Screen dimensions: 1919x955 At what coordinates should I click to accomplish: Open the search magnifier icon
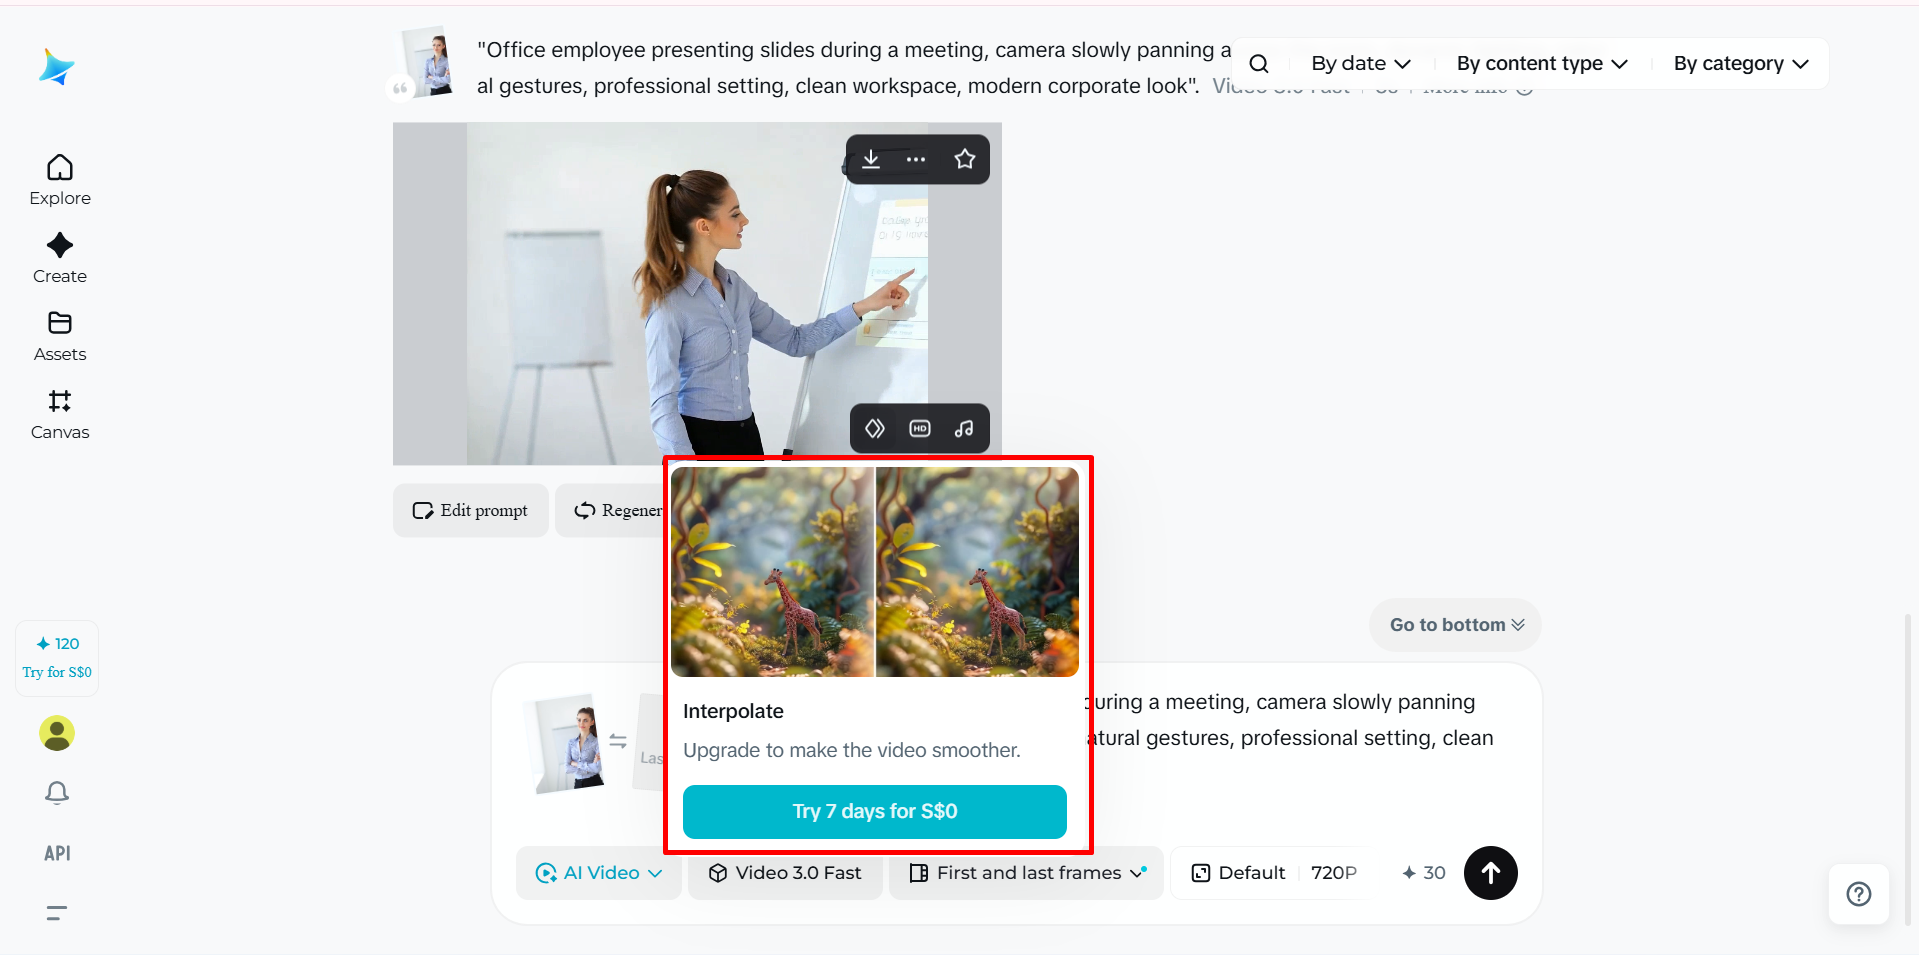tap(1259, 64)
